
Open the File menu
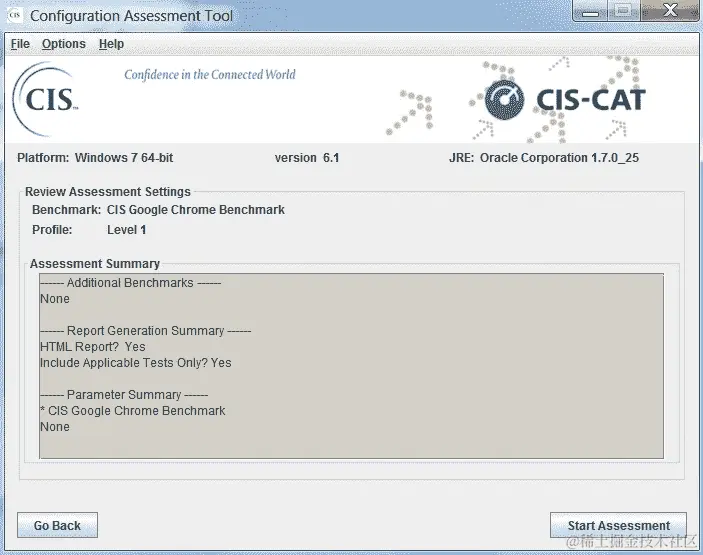tap(20, 44)
